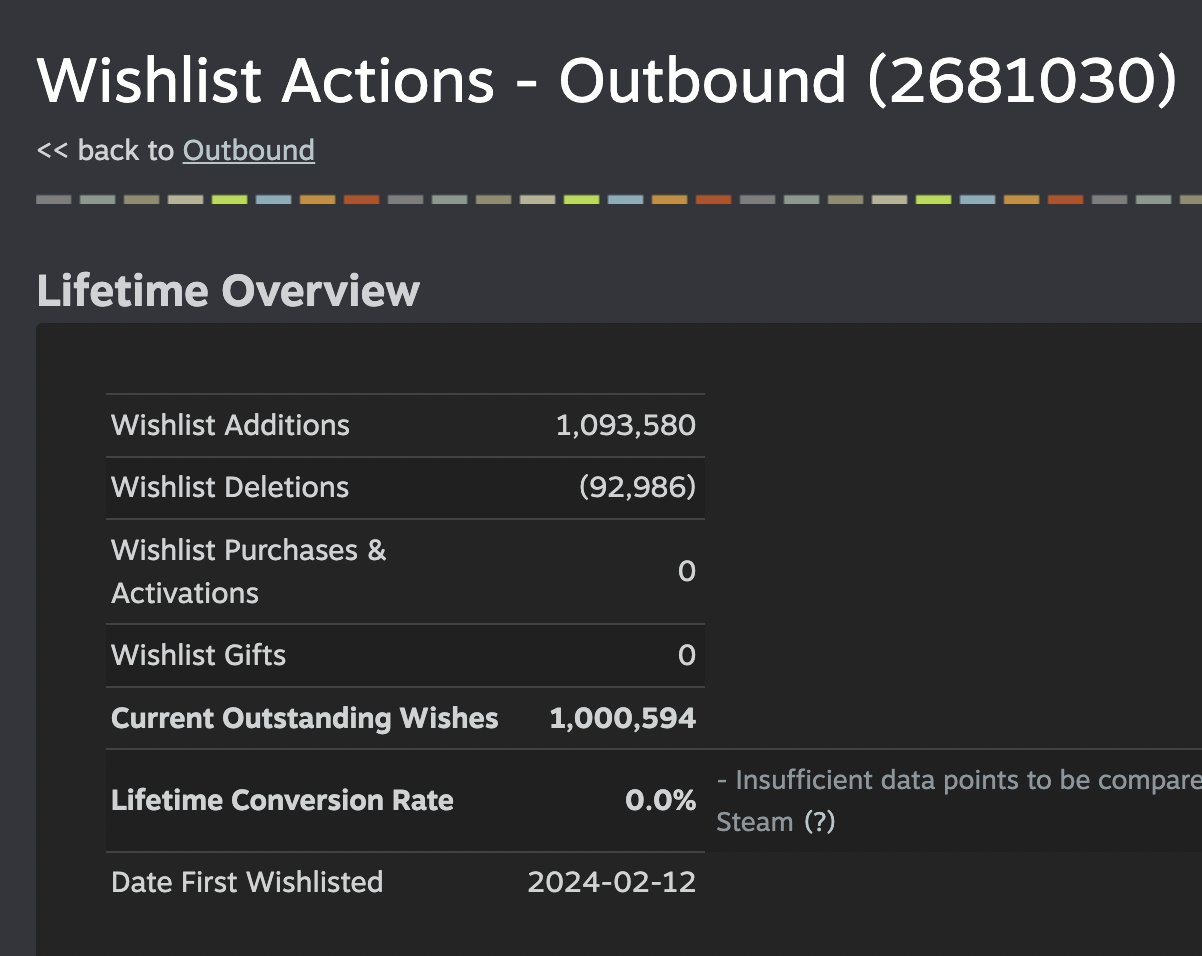
Task: Select the Wishlist Deletions row label
Action: point(230,487)
